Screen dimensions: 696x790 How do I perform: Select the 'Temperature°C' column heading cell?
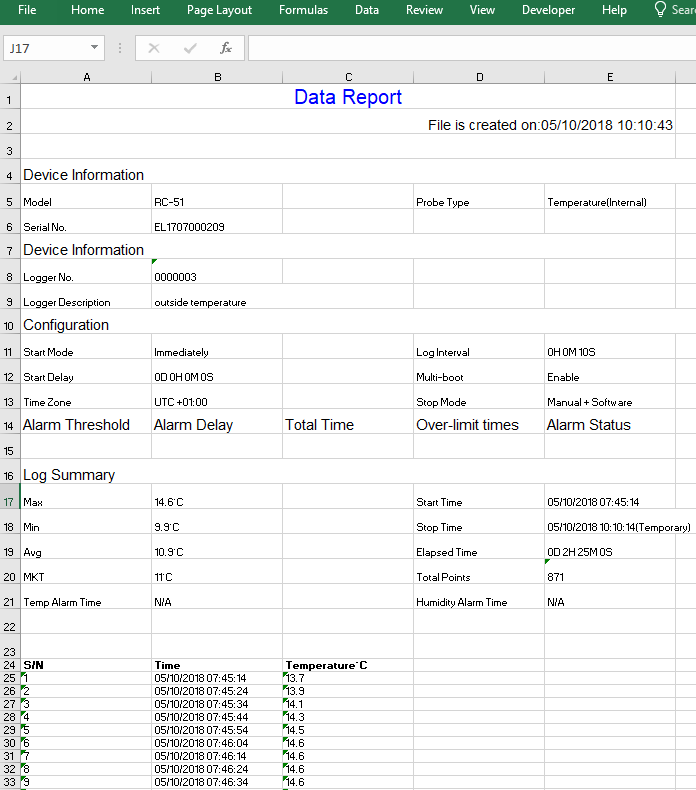point(348,666)
